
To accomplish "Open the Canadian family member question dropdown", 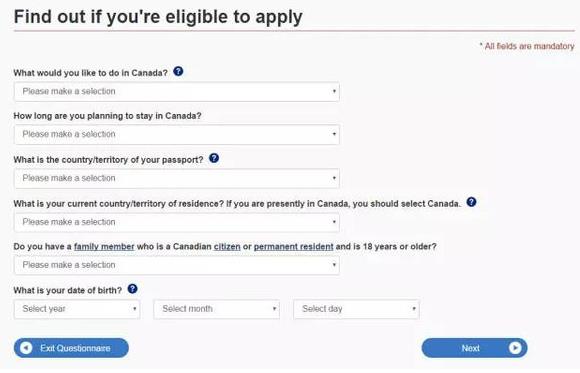I will 176,265.
